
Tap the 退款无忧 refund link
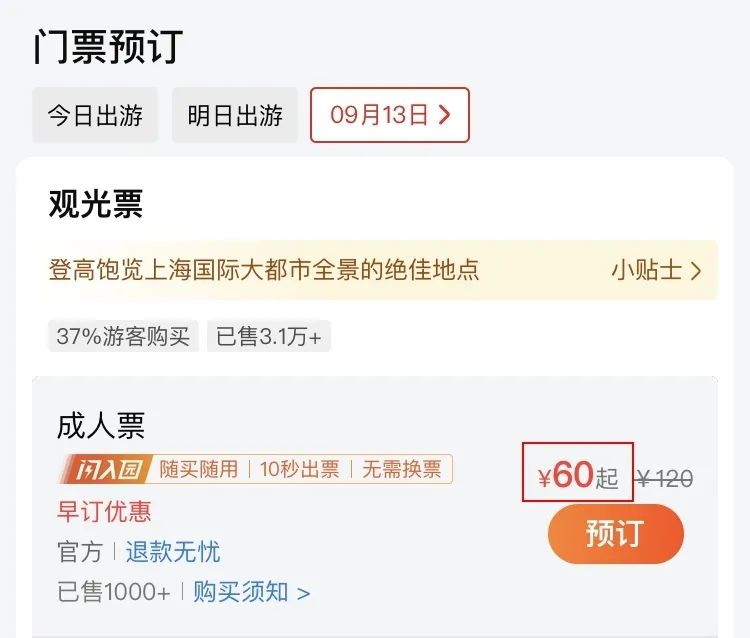pos(173,552)
